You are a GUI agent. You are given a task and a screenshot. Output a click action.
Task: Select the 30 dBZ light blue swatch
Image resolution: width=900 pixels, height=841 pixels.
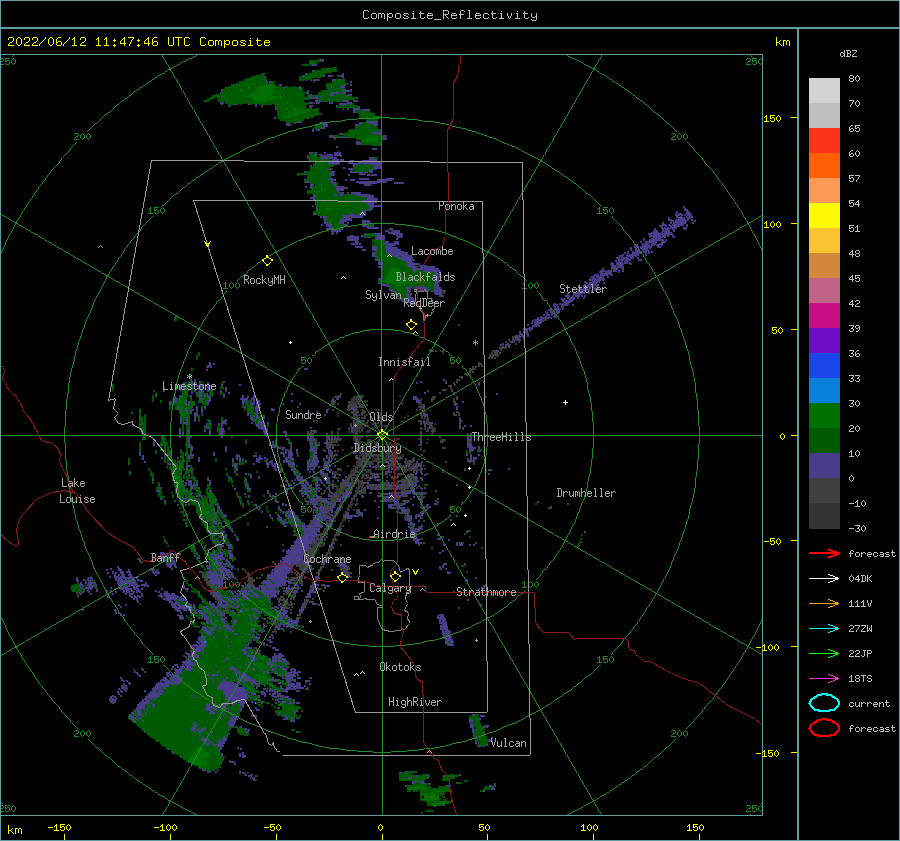coord(824,390)
